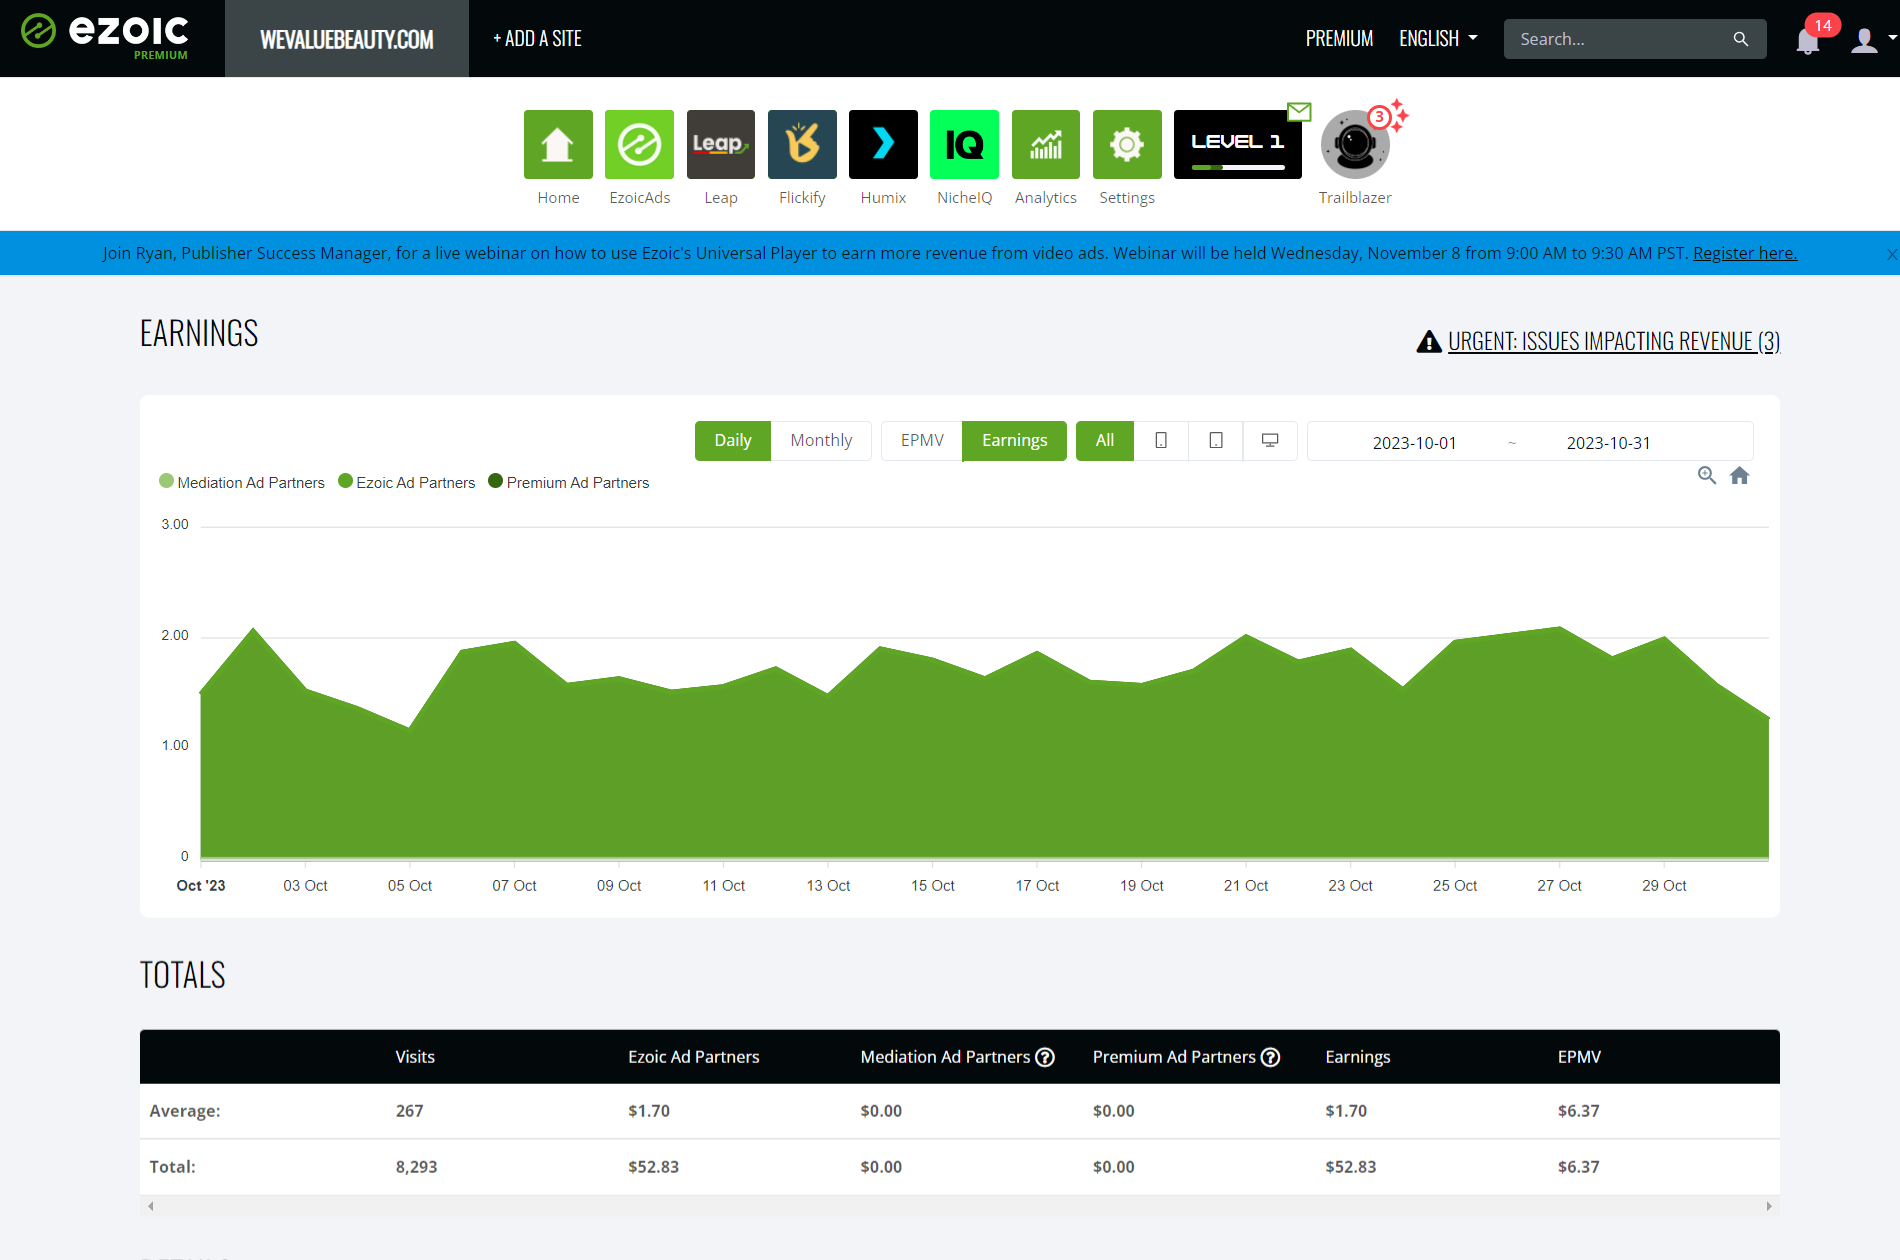Toggle Ezoic Ad Partners legend series
This screenshot has width=1900, height=1260.
pyautogui.click(x=407, y=482)
